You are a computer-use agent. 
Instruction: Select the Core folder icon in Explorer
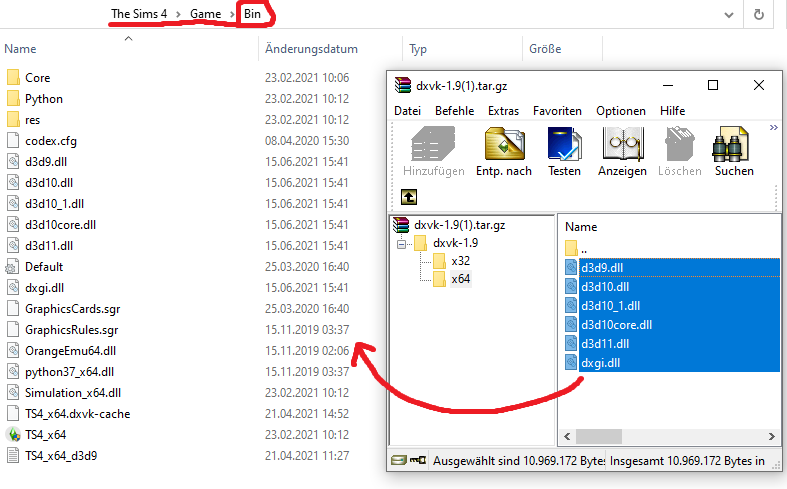14,78
